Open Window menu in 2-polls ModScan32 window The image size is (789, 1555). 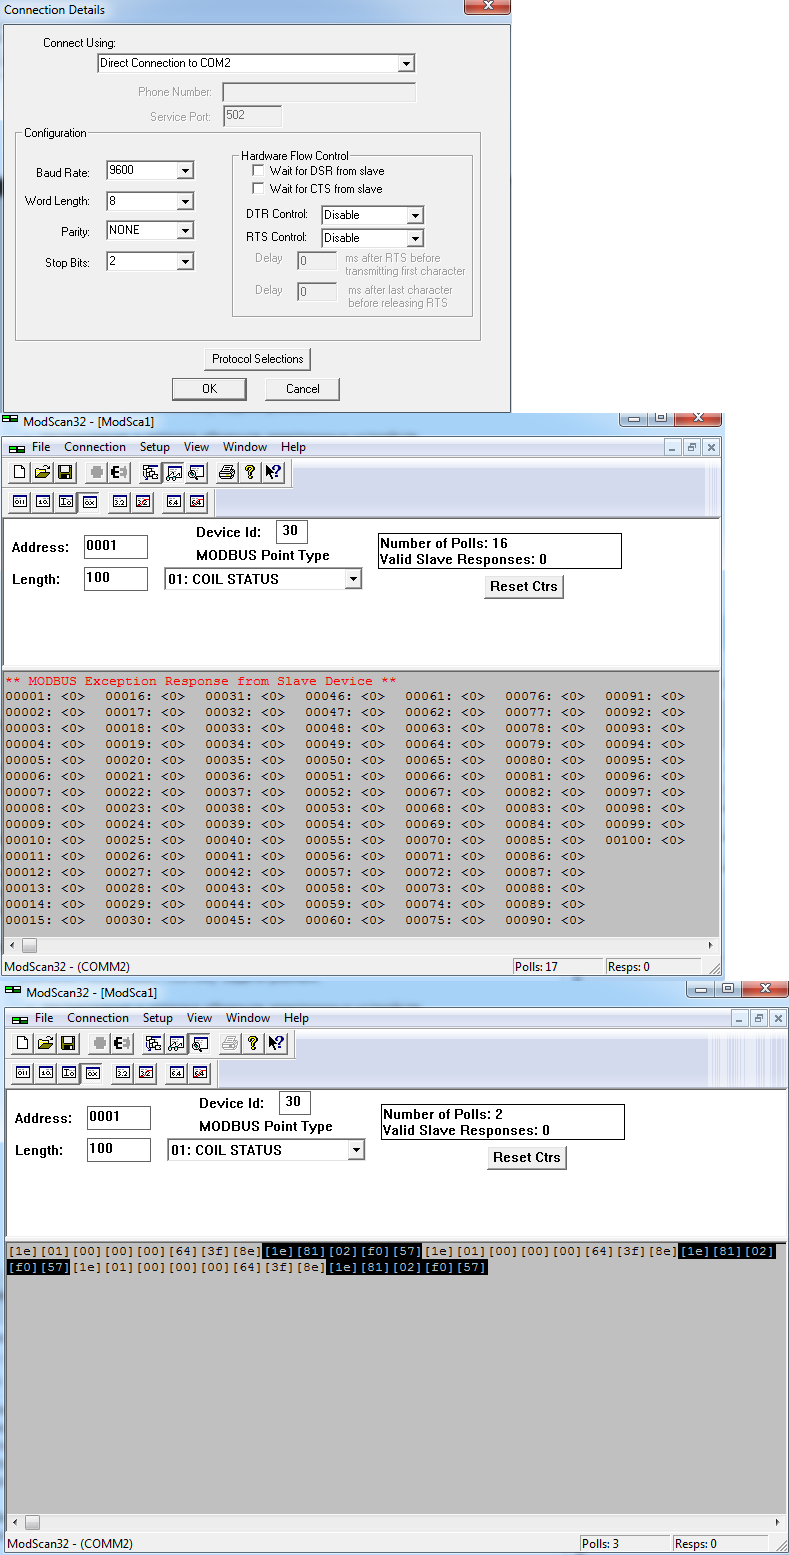click(248, 1018)
